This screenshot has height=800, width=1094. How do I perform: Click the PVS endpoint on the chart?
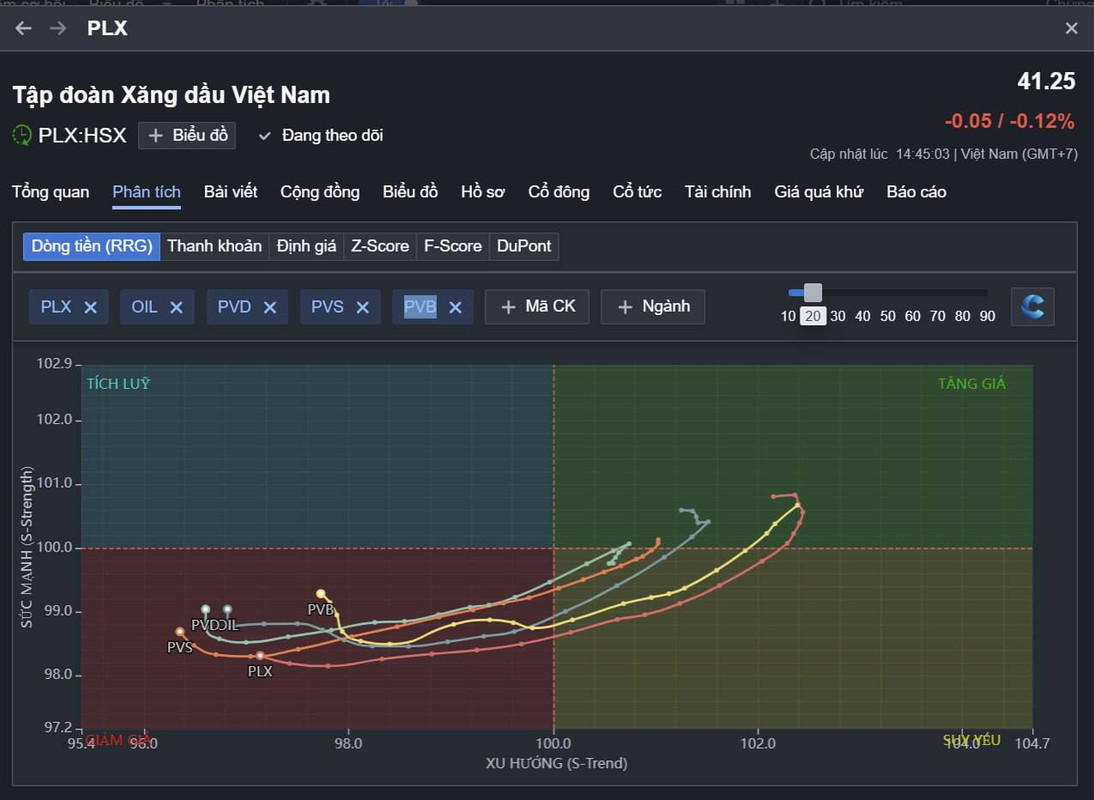180,632
